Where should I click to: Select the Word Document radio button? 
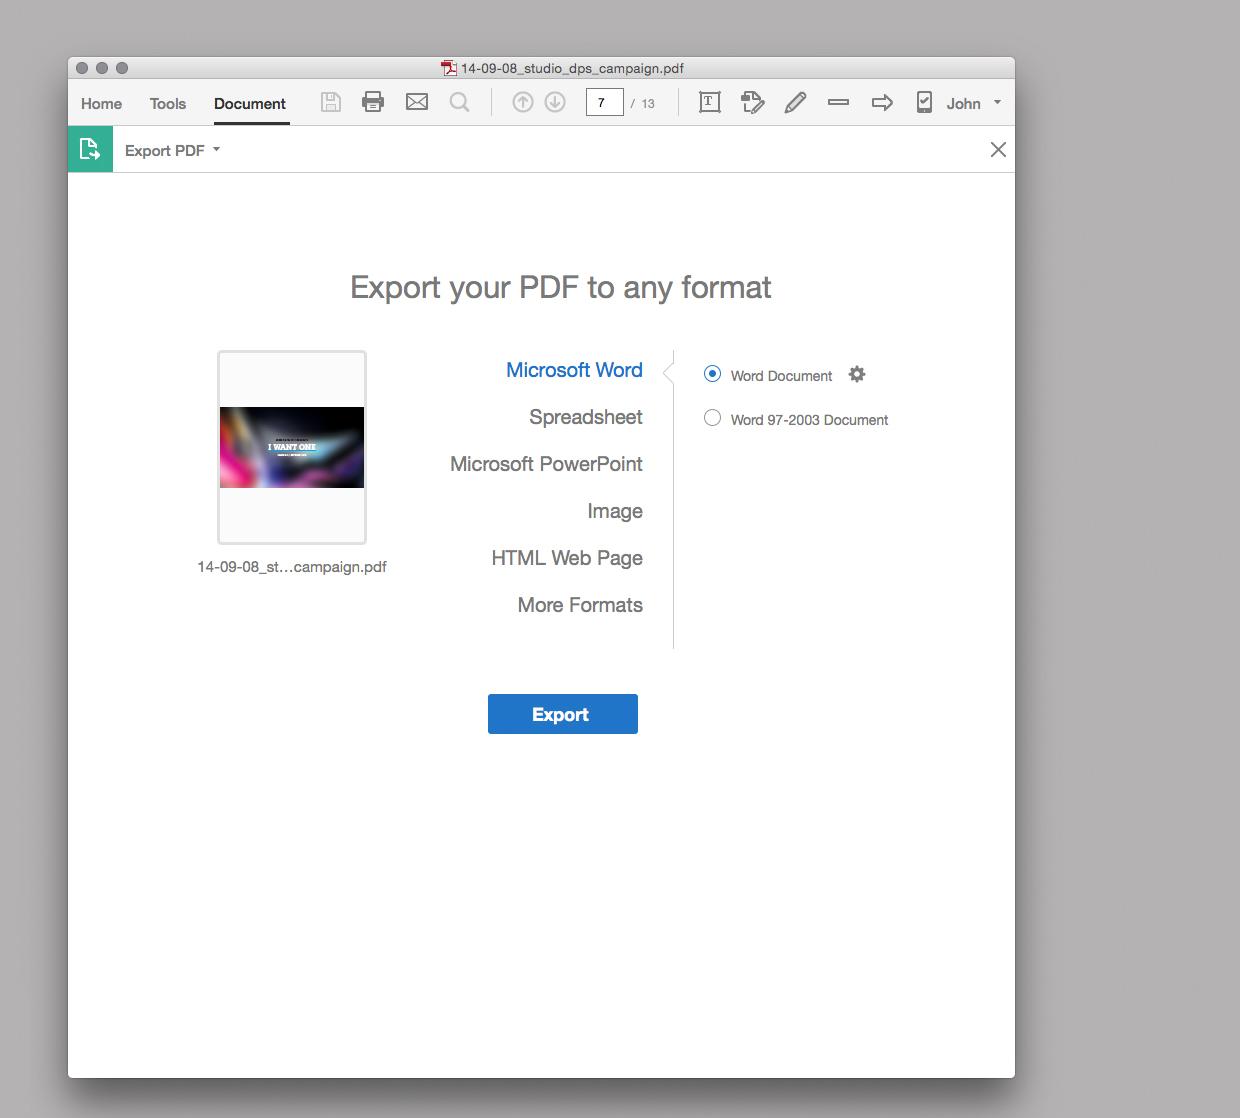point(712,374)
